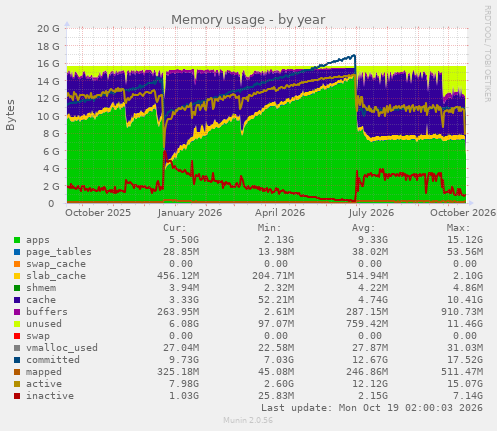Screen dimensions: 497x431
Task: Click inactive max value 7.14G
Action: point(468,396)
